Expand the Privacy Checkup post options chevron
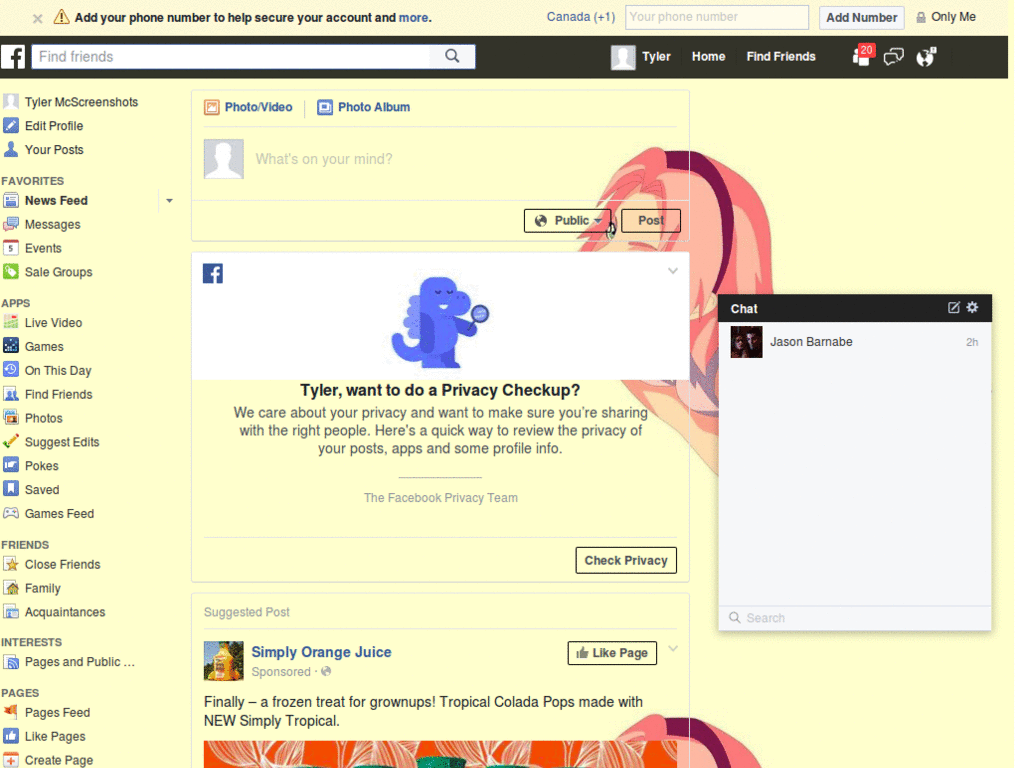Viewport: 1024px width, 768px height. (673, 271)
